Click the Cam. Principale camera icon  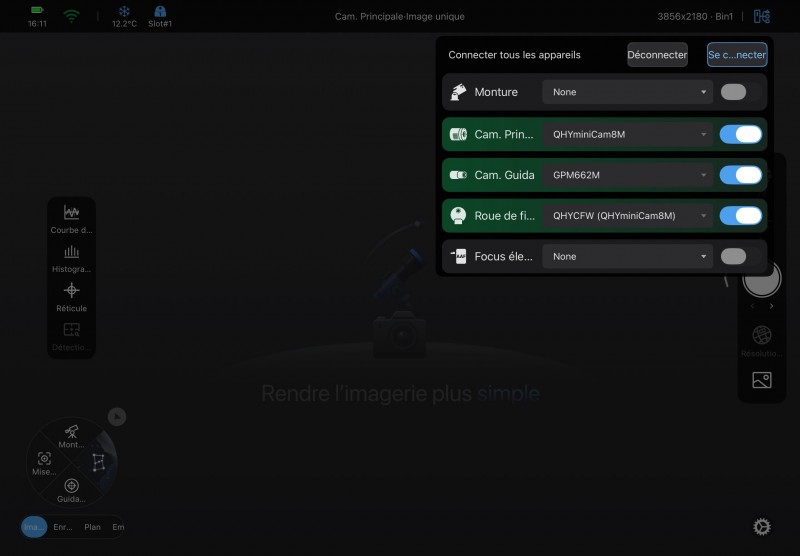[x=458, y=134]
